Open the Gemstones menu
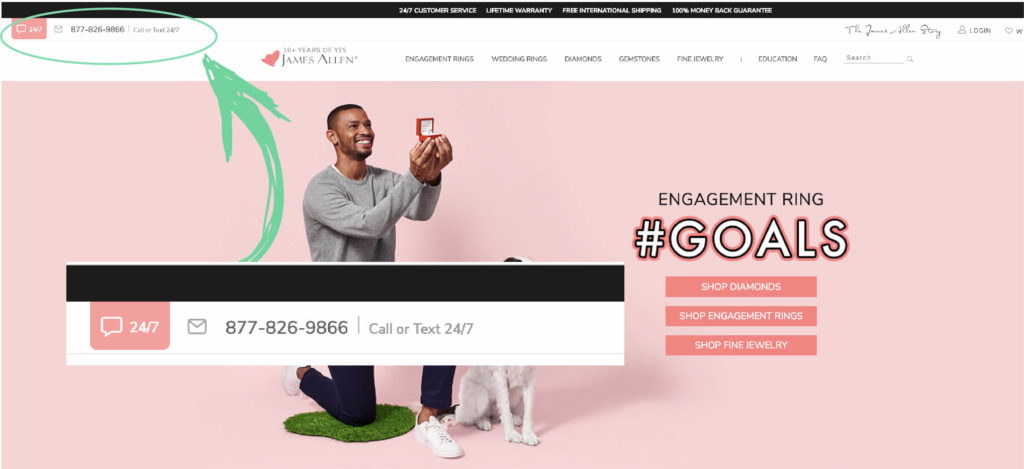Image resolution: width=1024 pixels, height=469 pixels. (x=639, y=59)
